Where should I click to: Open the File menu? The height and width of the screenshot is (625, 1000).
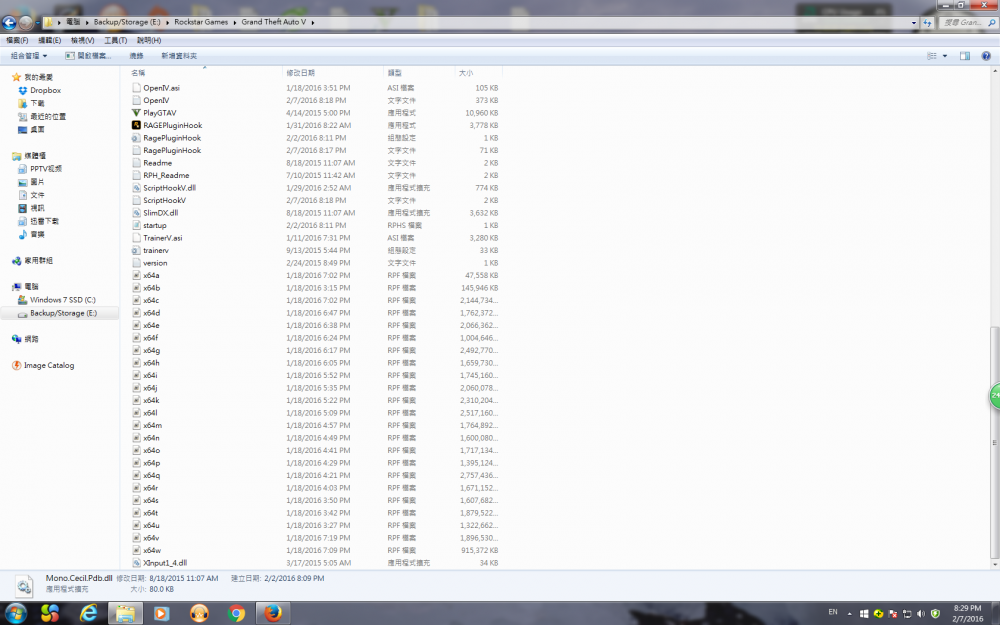(x=17, y=40)
